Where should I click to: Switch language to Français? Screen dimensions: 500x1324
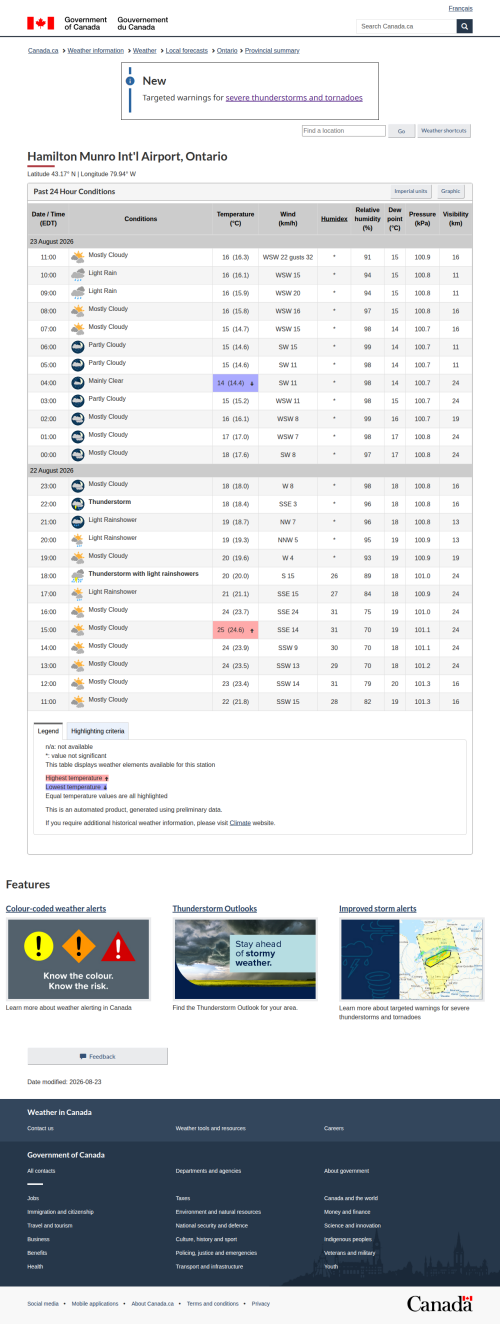[x=461, y=8]
